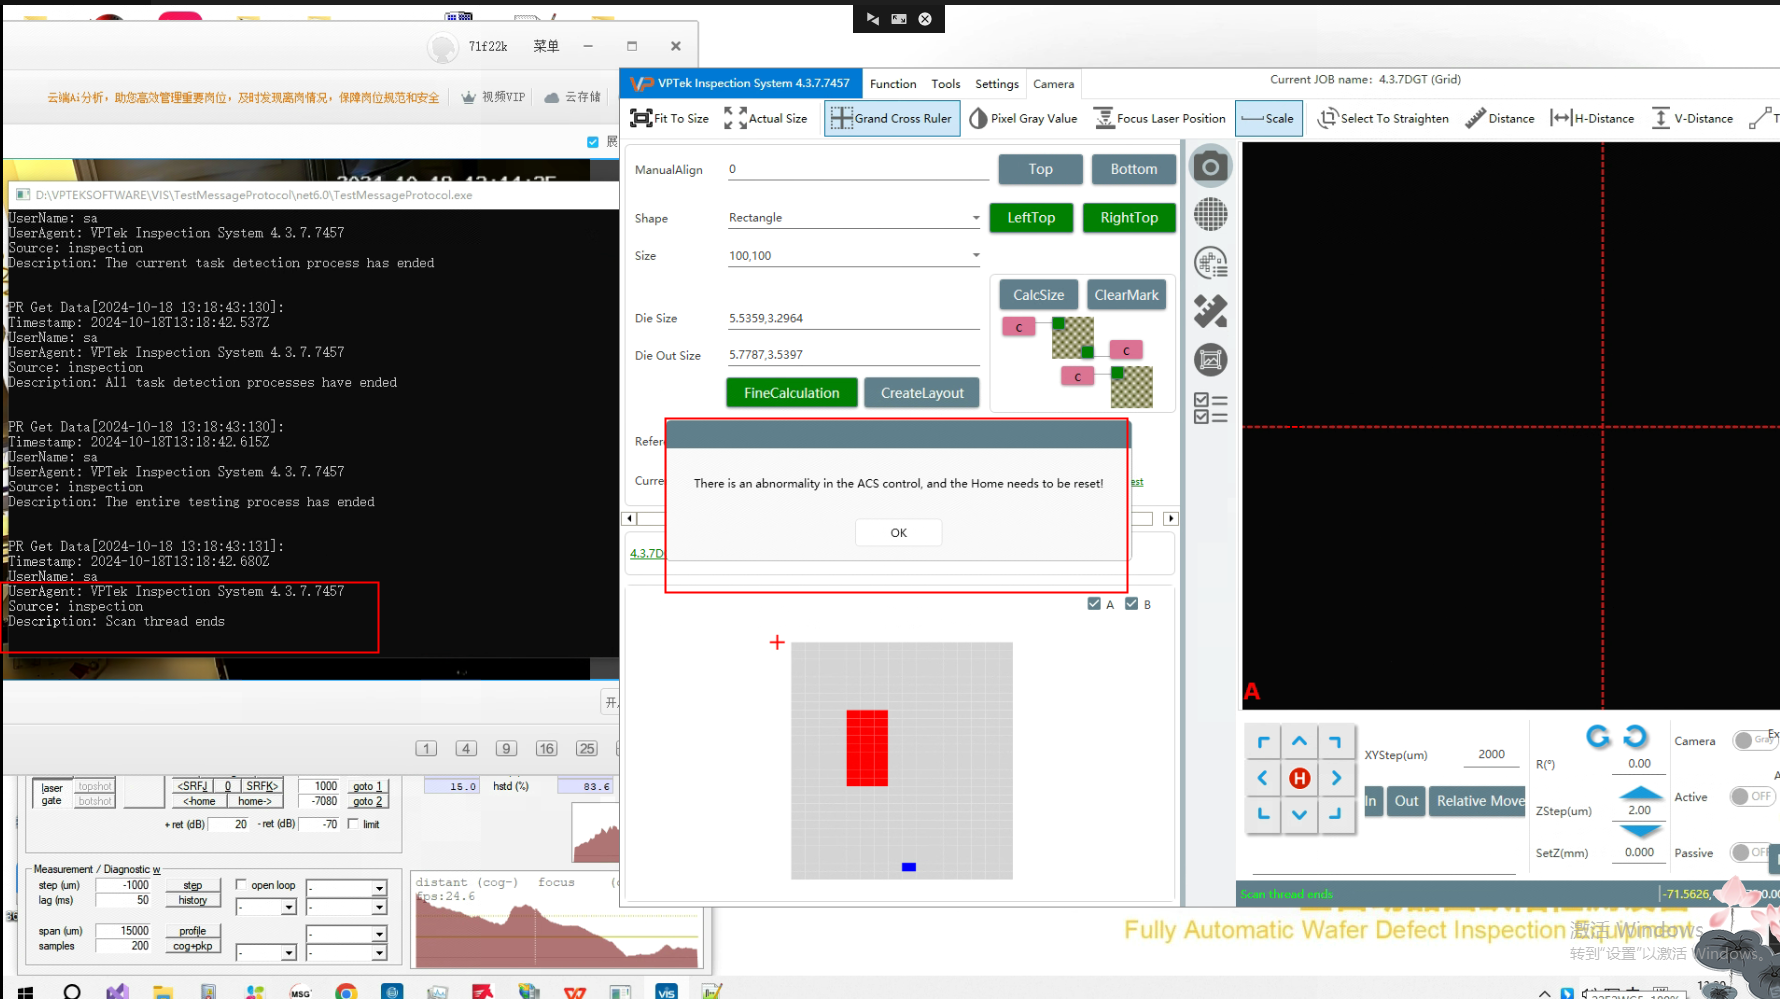Click Focus Laser Position tool
This screenshot has height=999, width=1780.
[x=1159, y=118]
